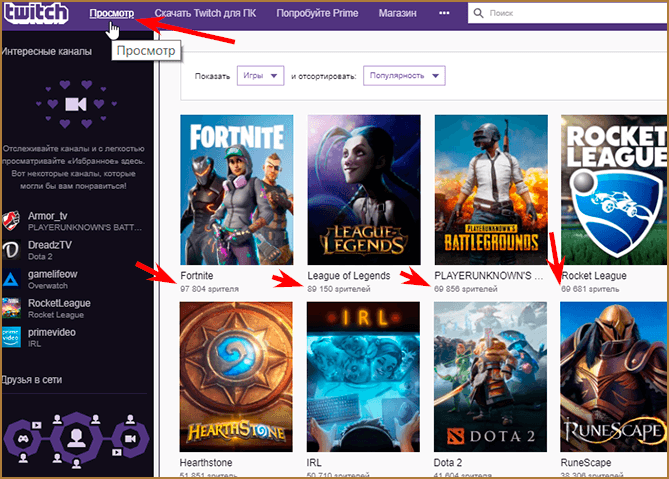Open the RocketLeague channel name

tap(59, 303)
